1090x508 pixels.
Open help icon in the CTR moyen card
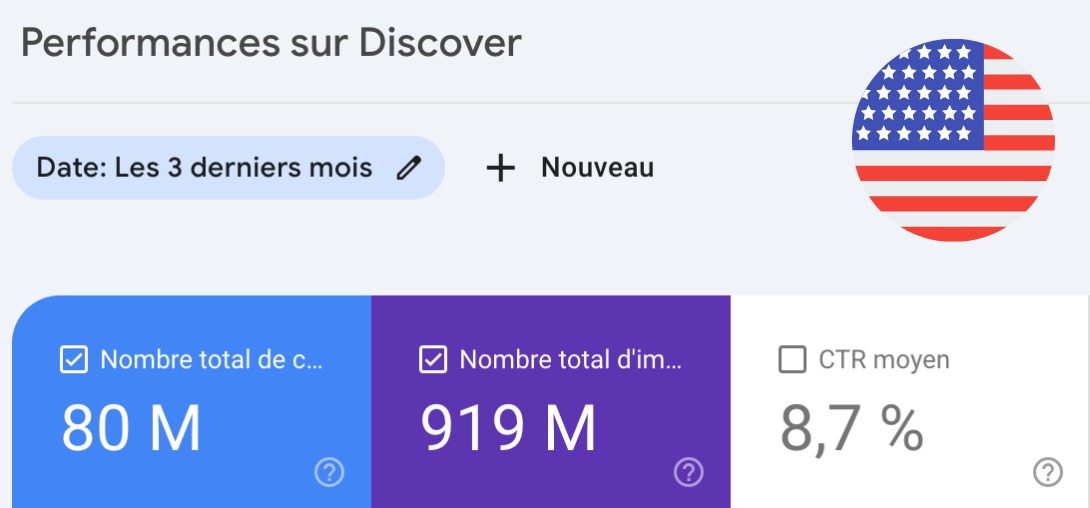click(x=1047, y=472)
